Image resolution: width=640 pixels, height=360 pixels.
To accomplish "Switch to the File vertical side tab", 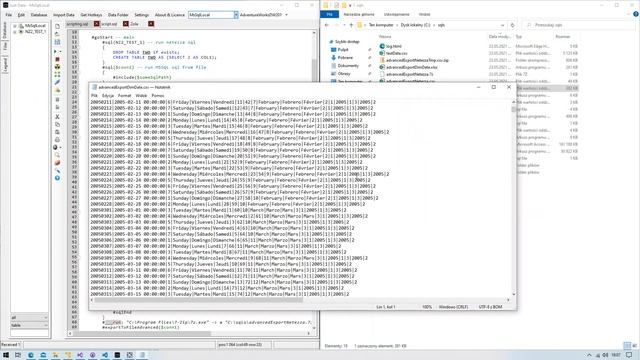I will (x=5, y=47).
